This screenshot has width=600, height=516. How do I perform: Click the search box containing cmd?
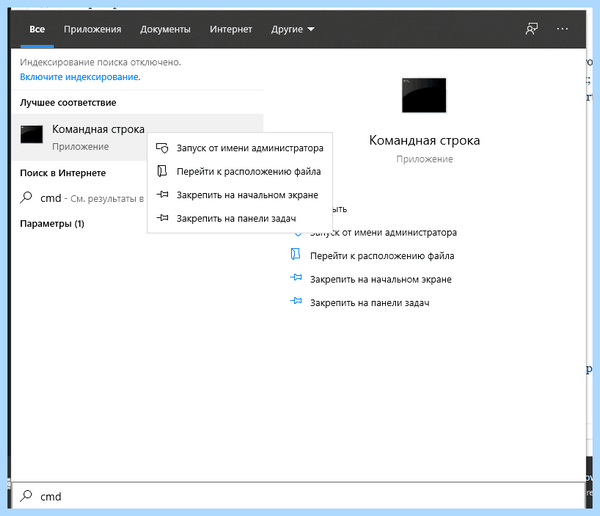point(298,496)
